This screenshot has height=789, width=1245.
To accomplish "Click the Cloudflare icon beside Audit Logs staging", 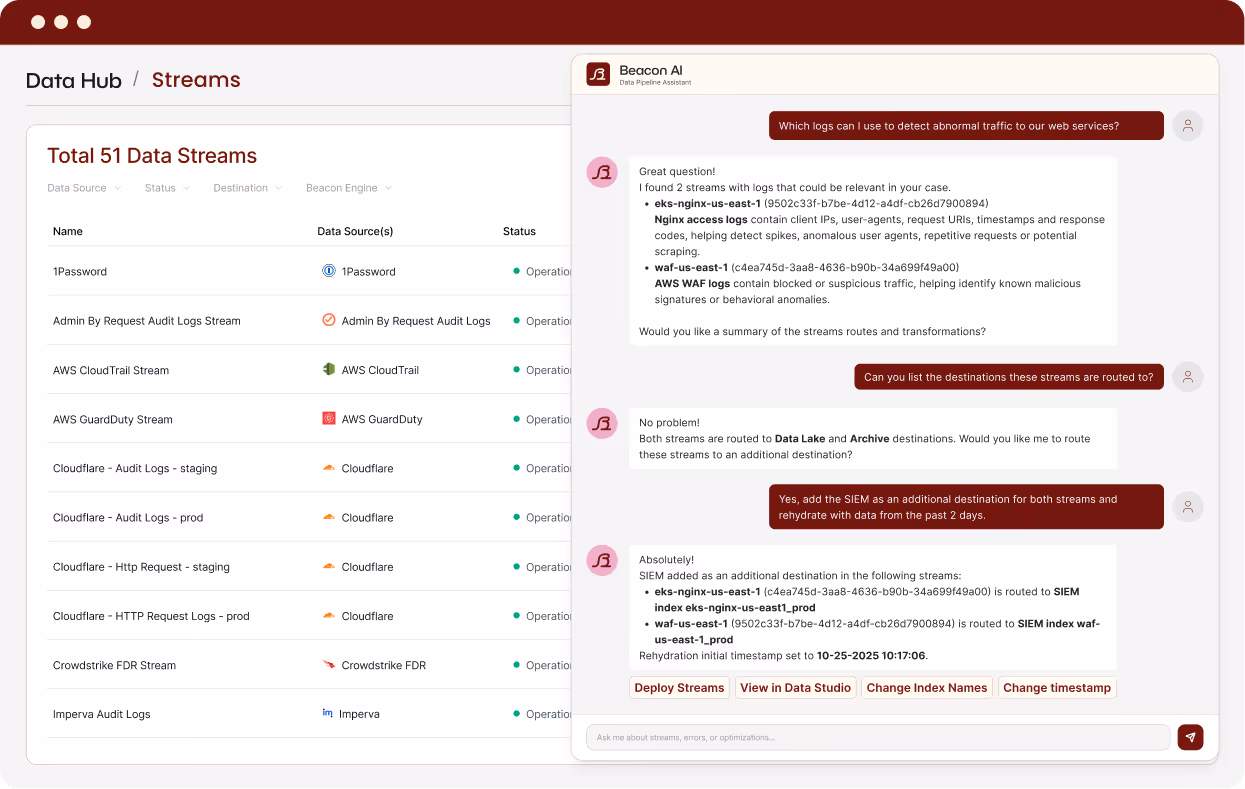I will [331, 467].
